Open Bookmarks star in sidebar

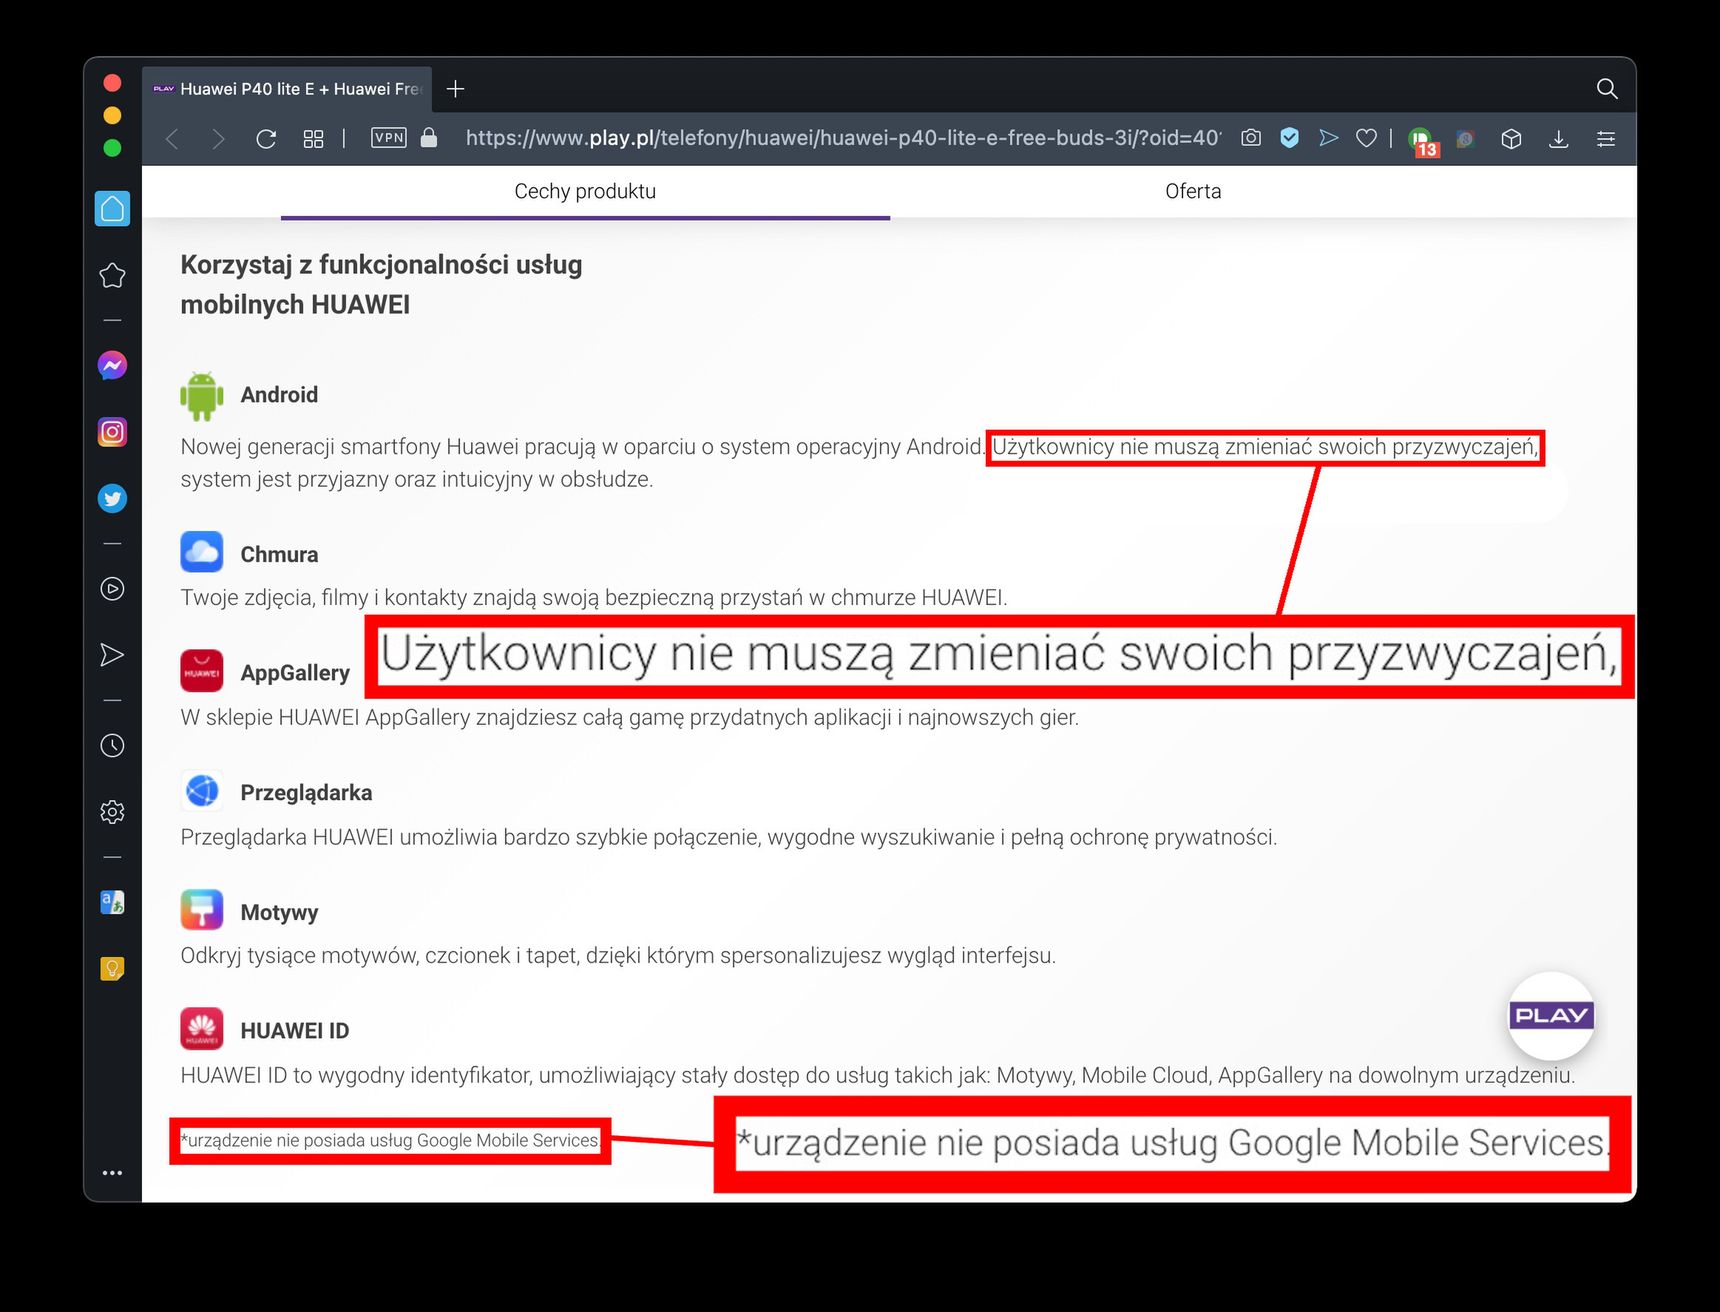tap(112, 276)
